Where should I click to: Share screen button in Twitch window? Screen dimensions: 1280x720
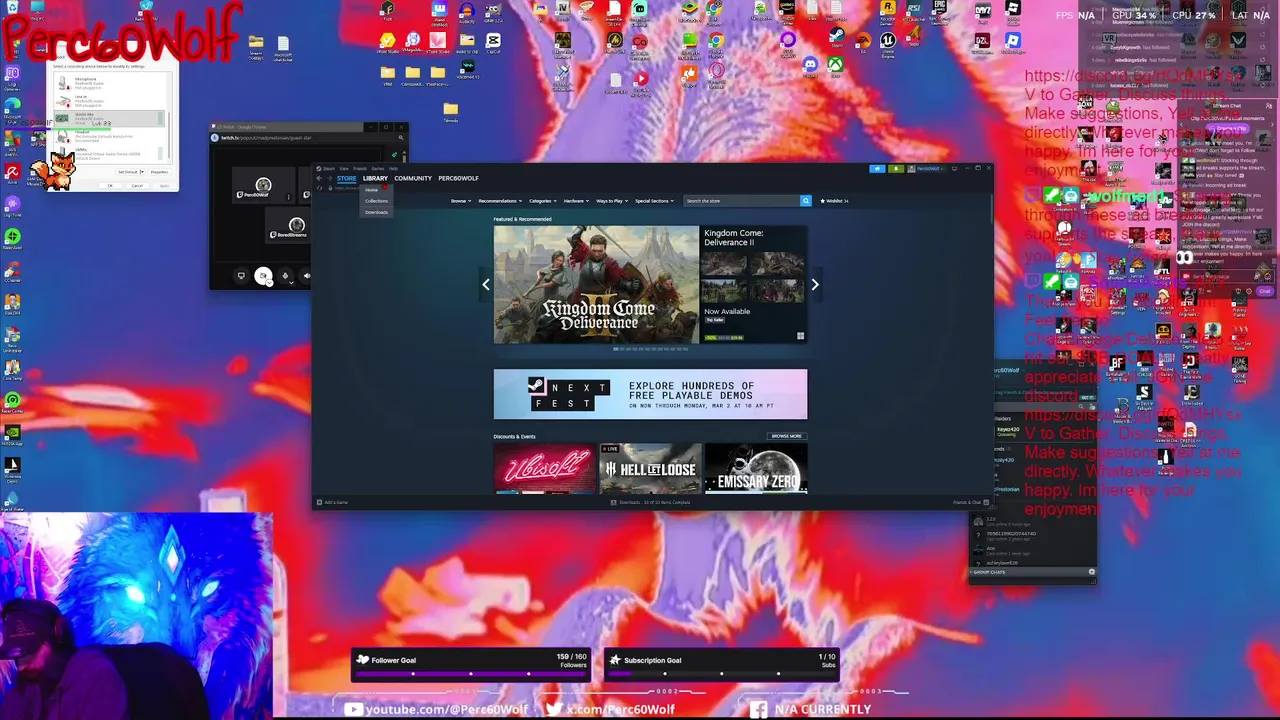(241, 276)
